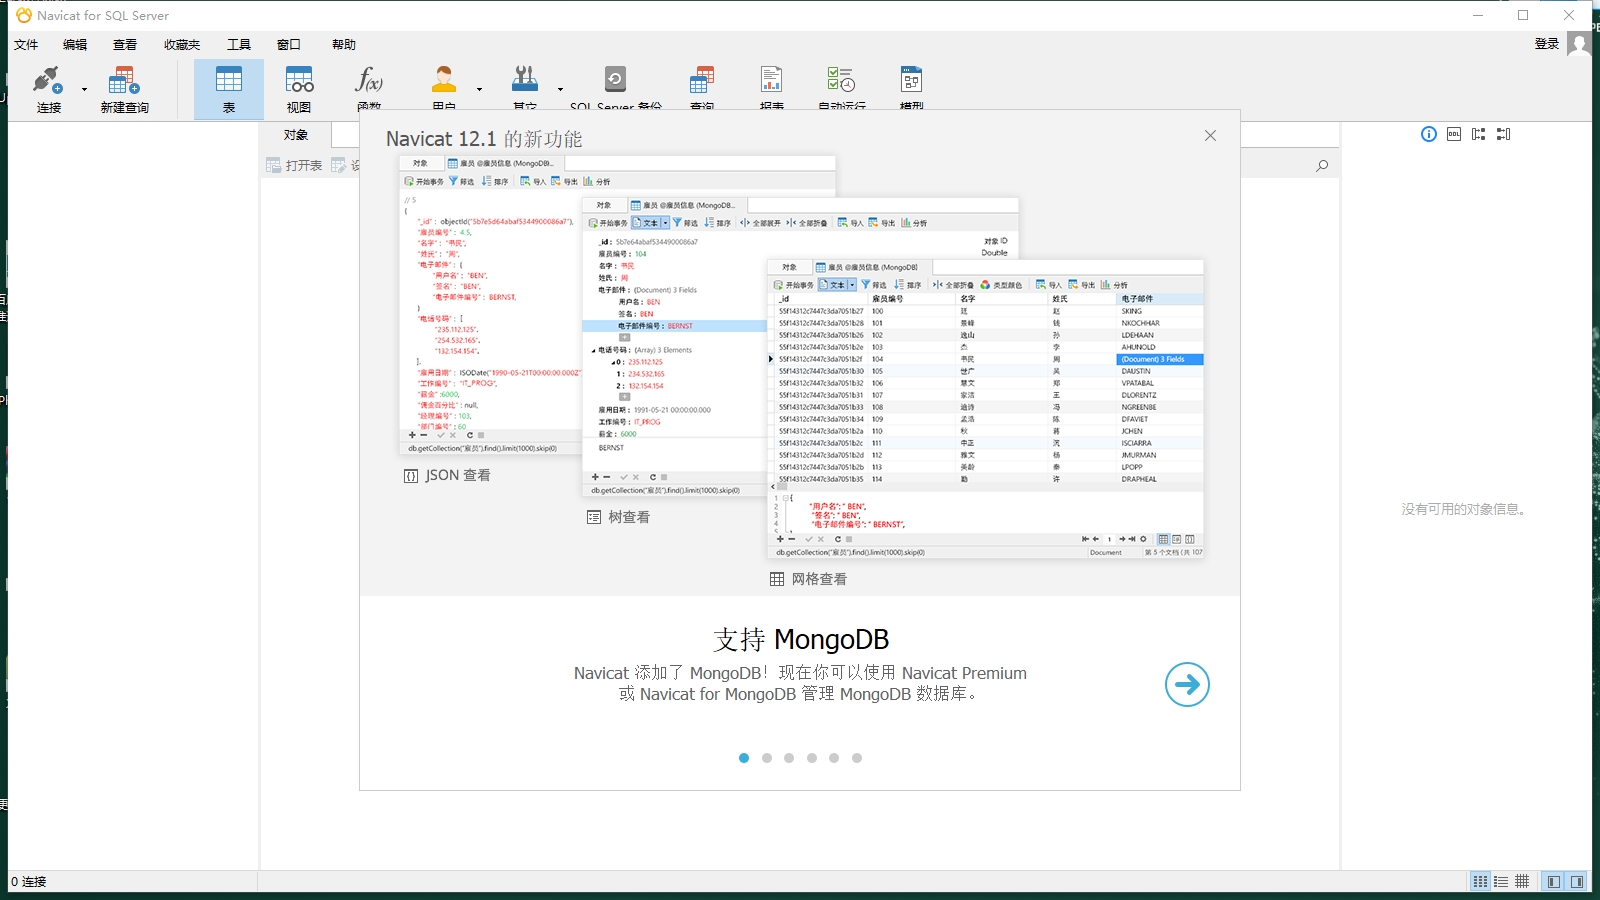This screenshot has height=900, width=1600.
Task: Click the 登录 sign-in link
Action: 1547,44
